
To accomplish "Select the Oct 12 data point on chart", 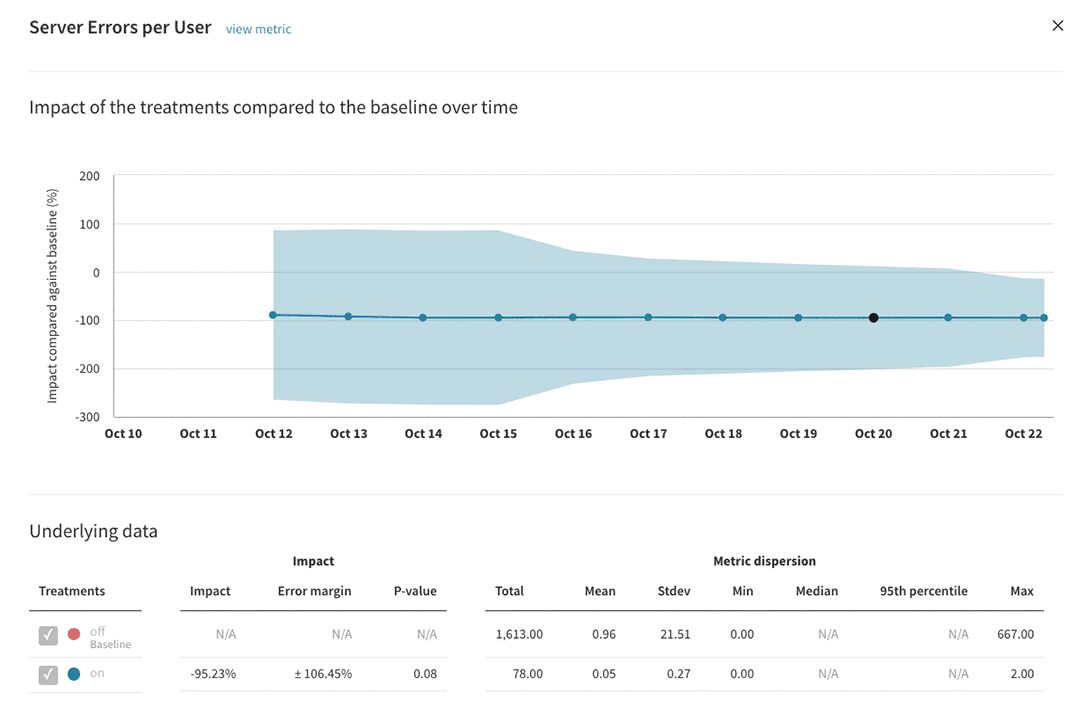I will (273, 315).
